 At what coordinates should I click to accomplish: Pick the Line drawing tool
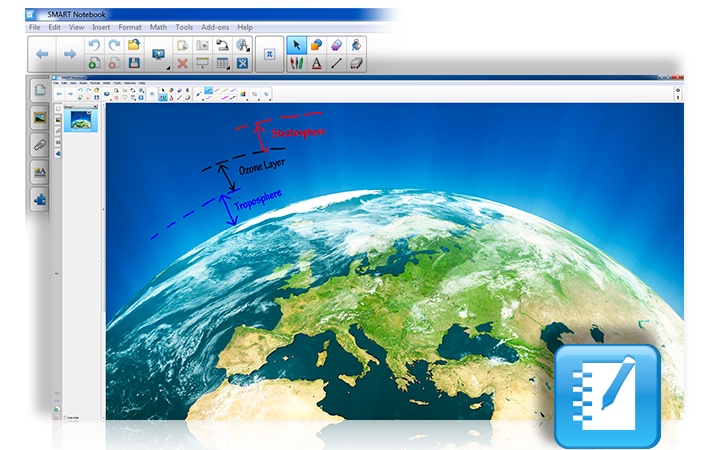click(x=337, y=63)
